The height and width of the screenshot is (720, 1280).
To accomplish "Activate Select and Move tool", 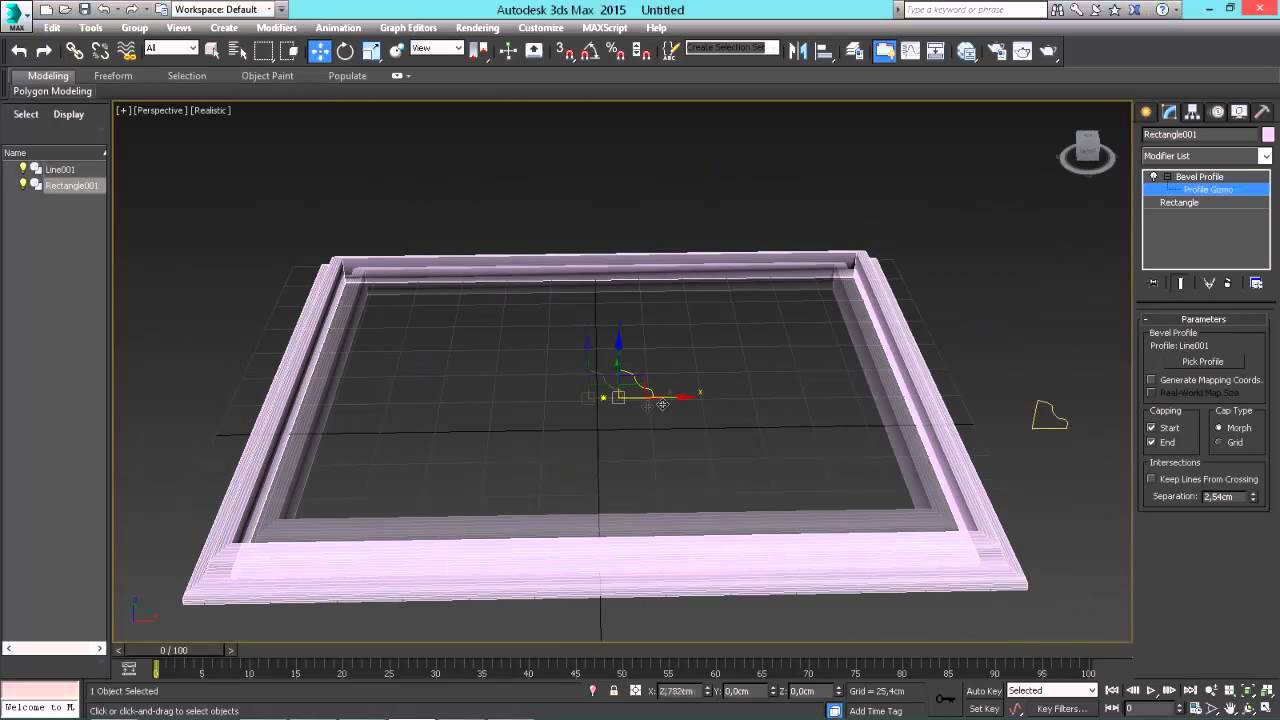I will coord(320,51).
